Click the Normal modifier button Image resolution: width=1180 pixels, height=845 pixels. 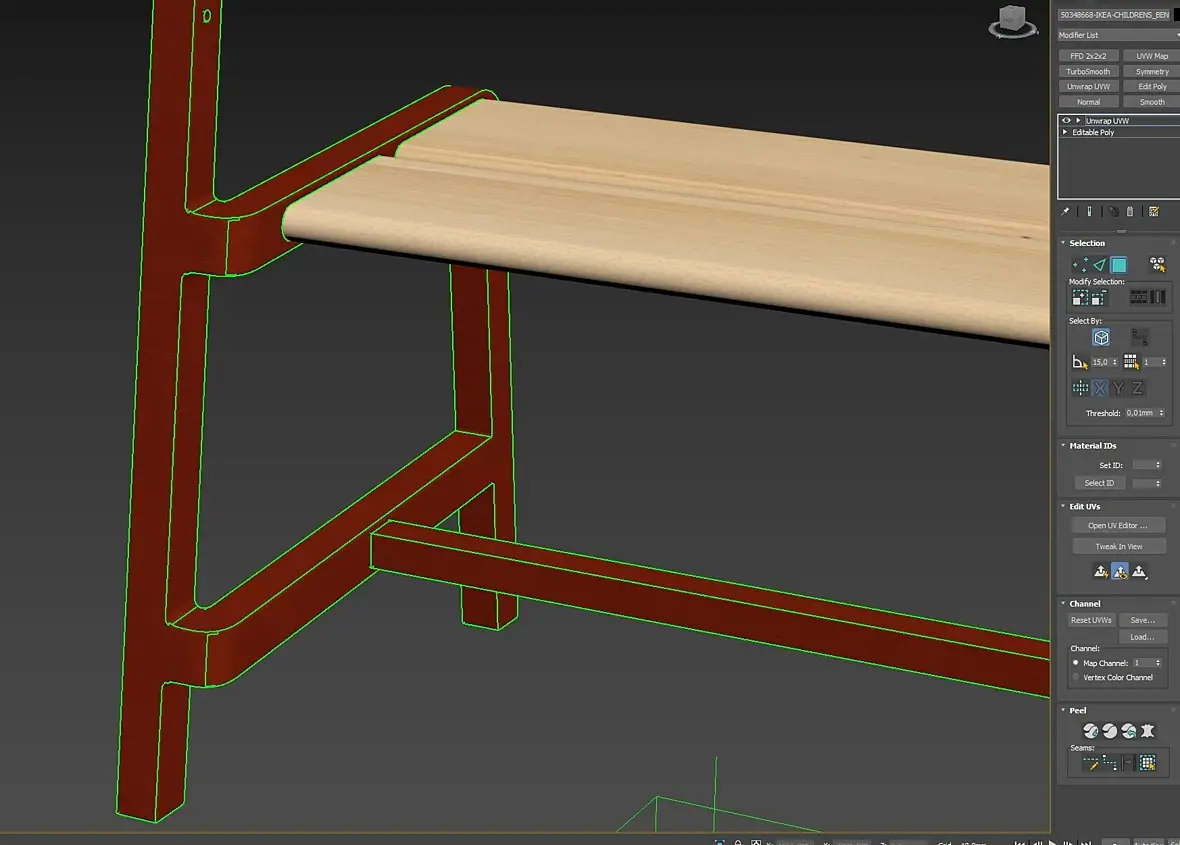tap(1088, 102)
